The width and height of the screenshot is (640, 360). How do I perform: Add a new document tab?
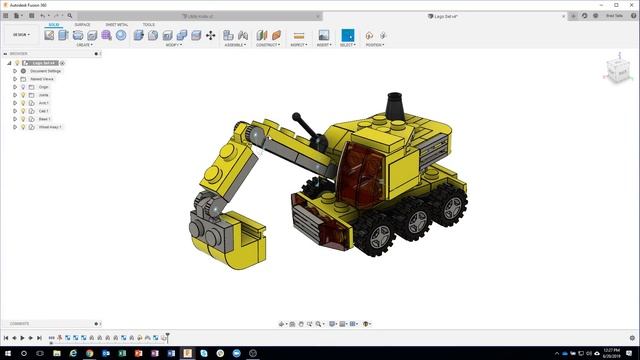[573, 16]
